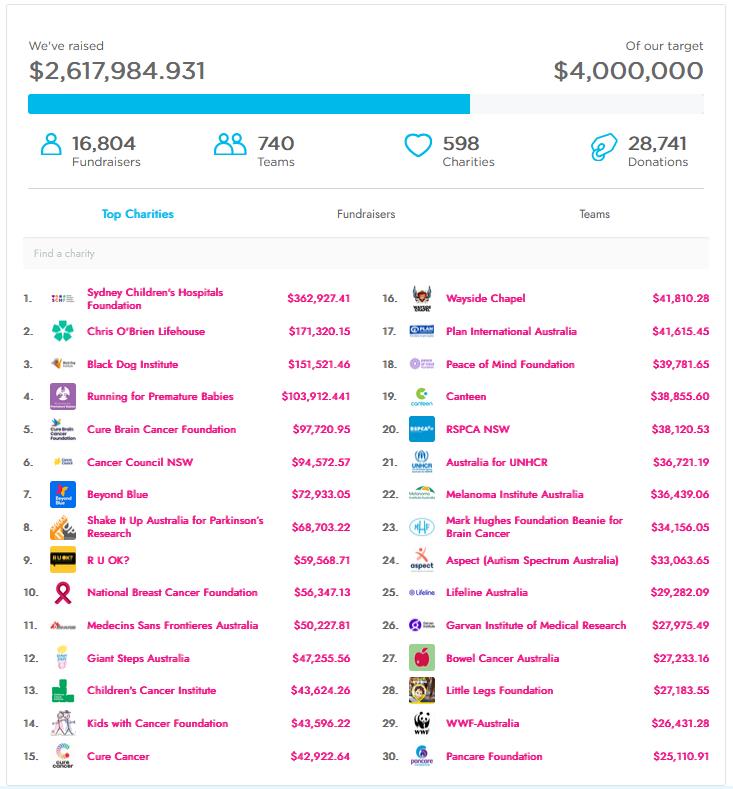The image size is (733, 789).
Task: Open the Lifeline Australia charity link
Action: [485, 593]
